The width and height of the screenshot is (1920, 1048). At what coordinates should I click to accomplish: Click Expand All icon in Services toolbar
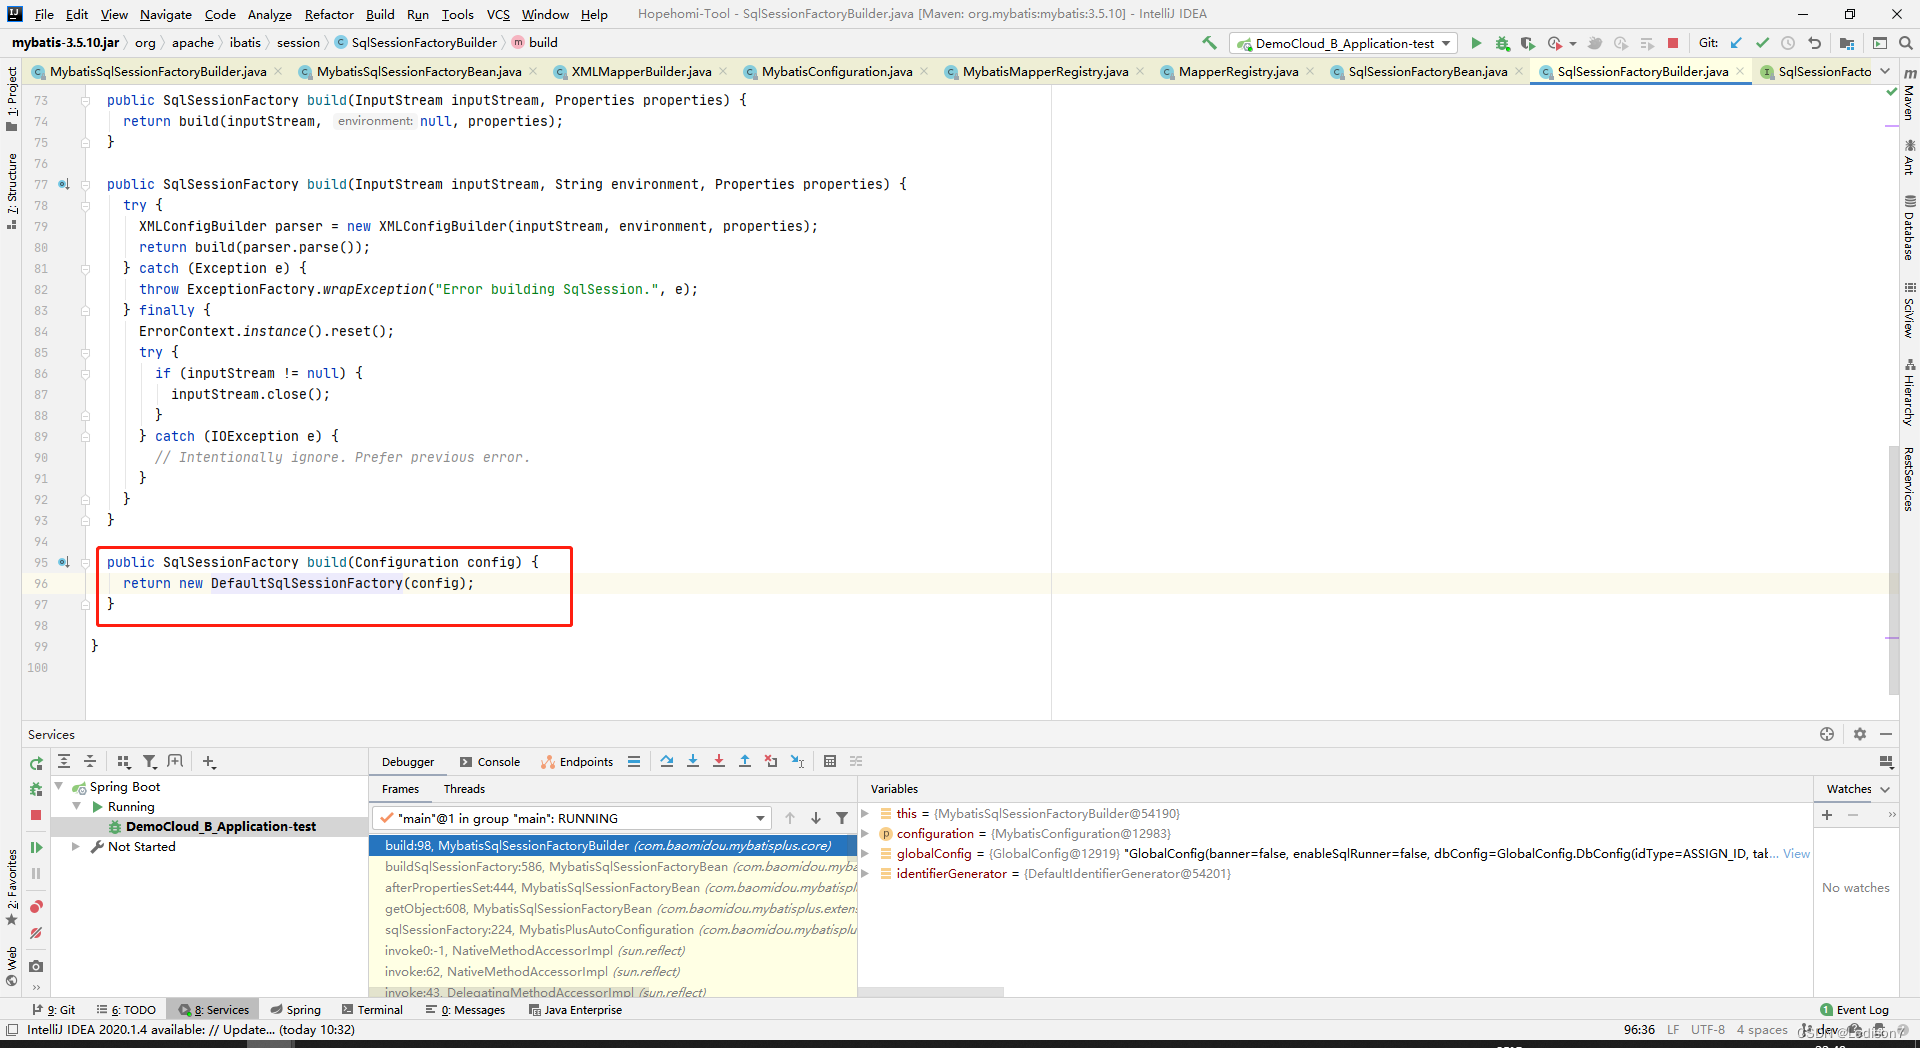pos(64,761)
